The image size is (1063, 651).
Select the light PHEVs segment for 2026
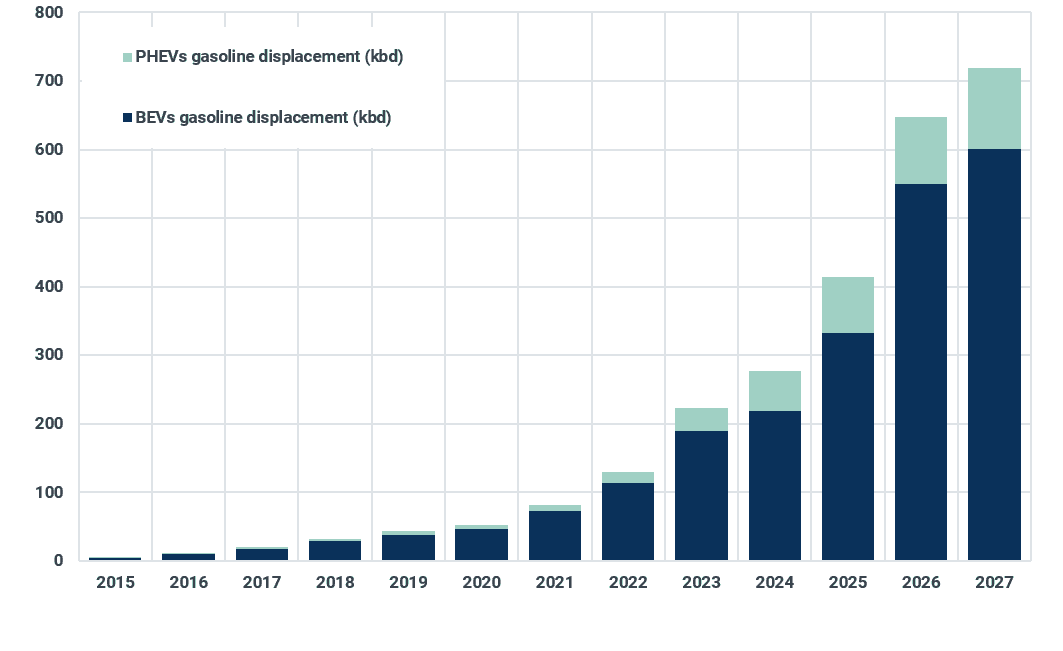point(921,151)
